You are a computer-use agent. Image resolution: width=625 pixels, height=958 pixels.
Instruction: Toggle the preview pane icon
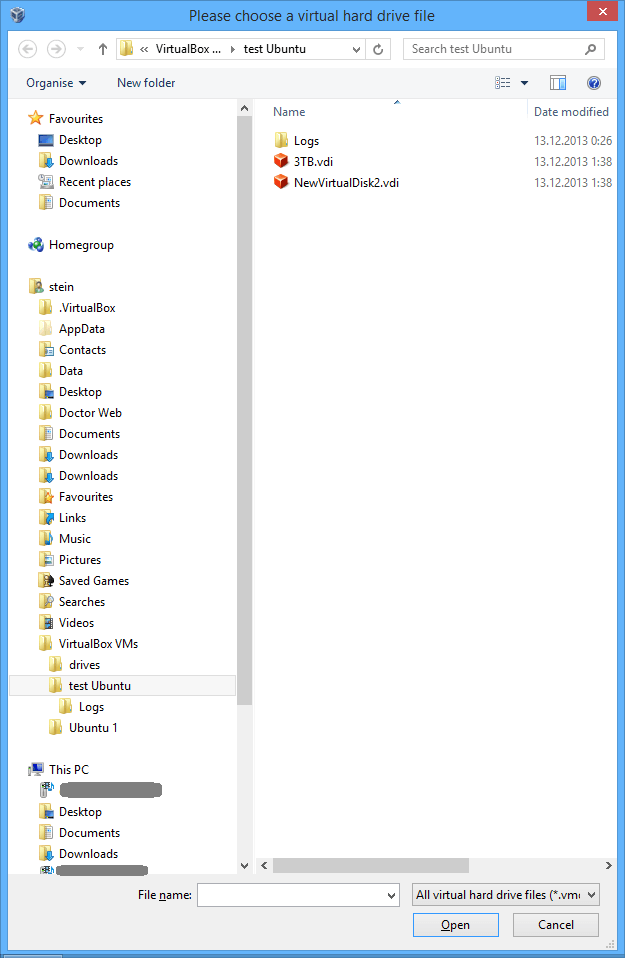click(558, 83)
